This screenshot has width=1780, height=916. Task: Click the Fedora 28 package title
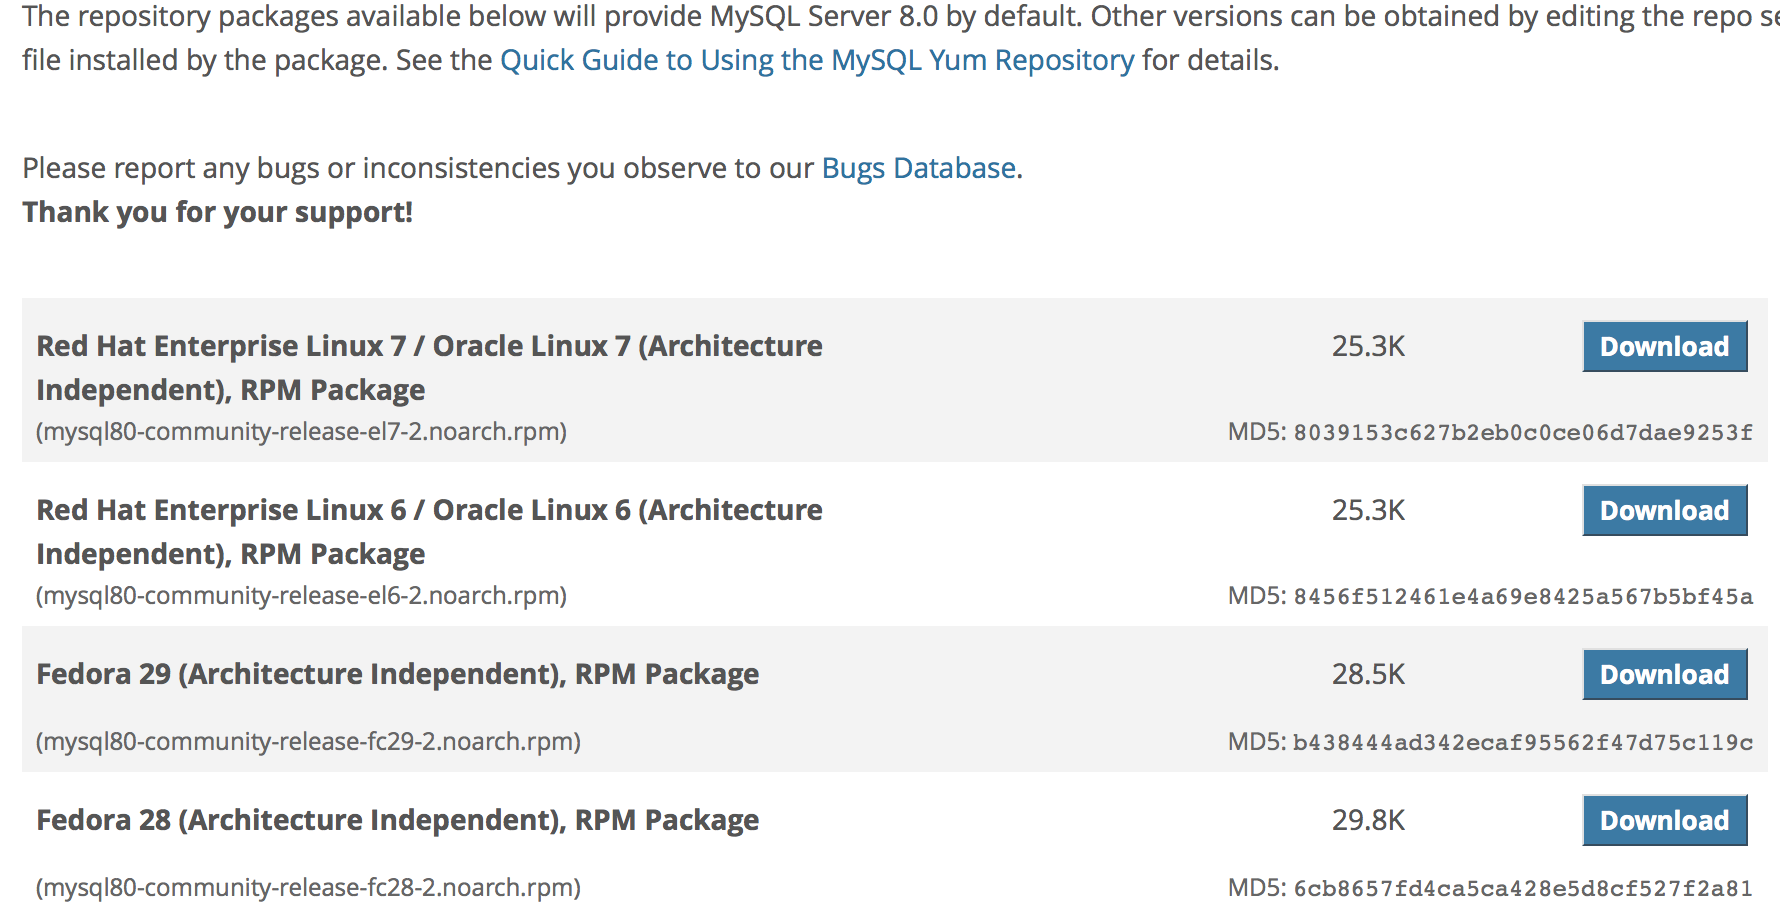(397, 821)
